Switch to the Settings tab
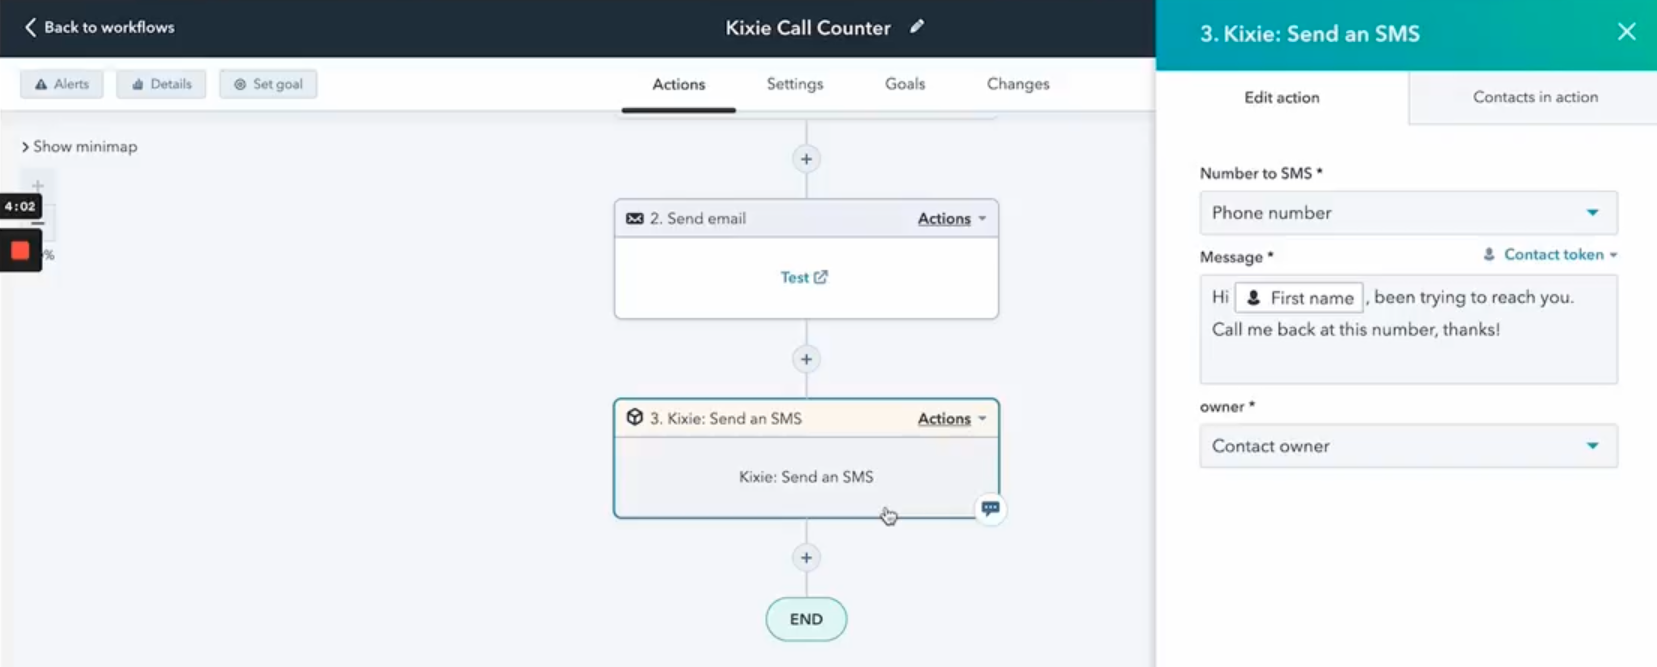This screenshot has width=1657, height=667. click(795, 84)
